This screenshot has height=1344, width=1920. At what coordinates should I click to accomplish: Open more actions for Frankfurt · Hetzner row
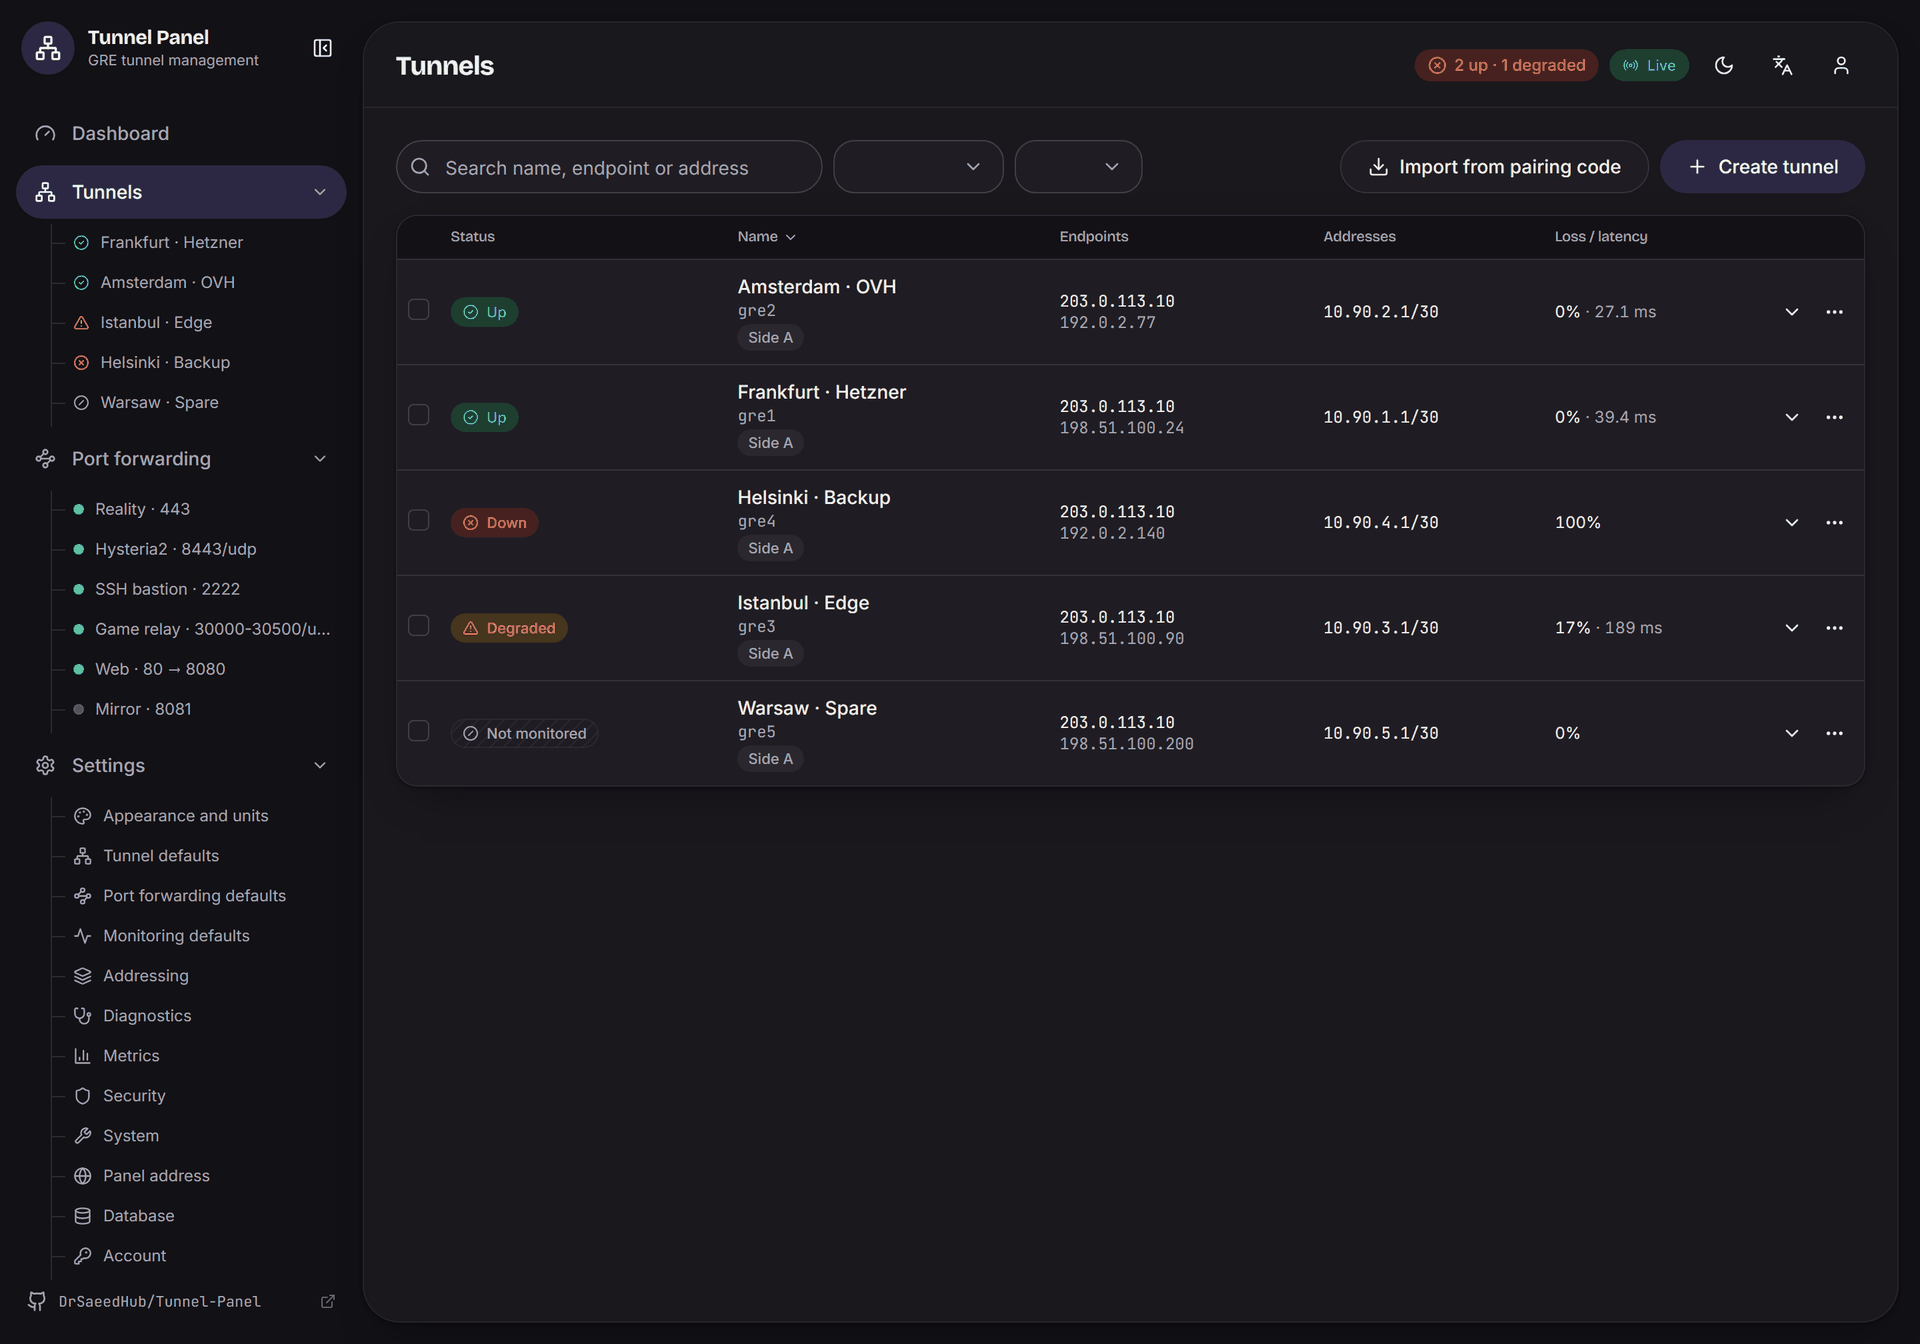pyautogui.click(x=1834, y=417)
